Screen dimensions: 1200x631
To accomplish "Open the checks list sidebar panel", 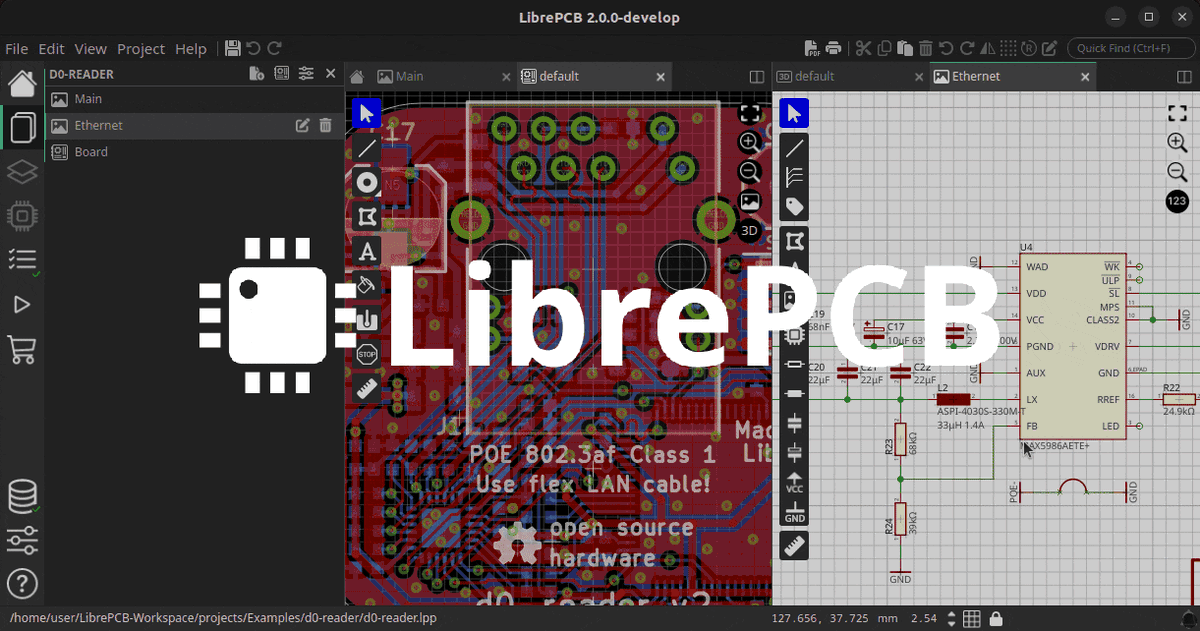I will pyautogui.click(x=22, y=259).
